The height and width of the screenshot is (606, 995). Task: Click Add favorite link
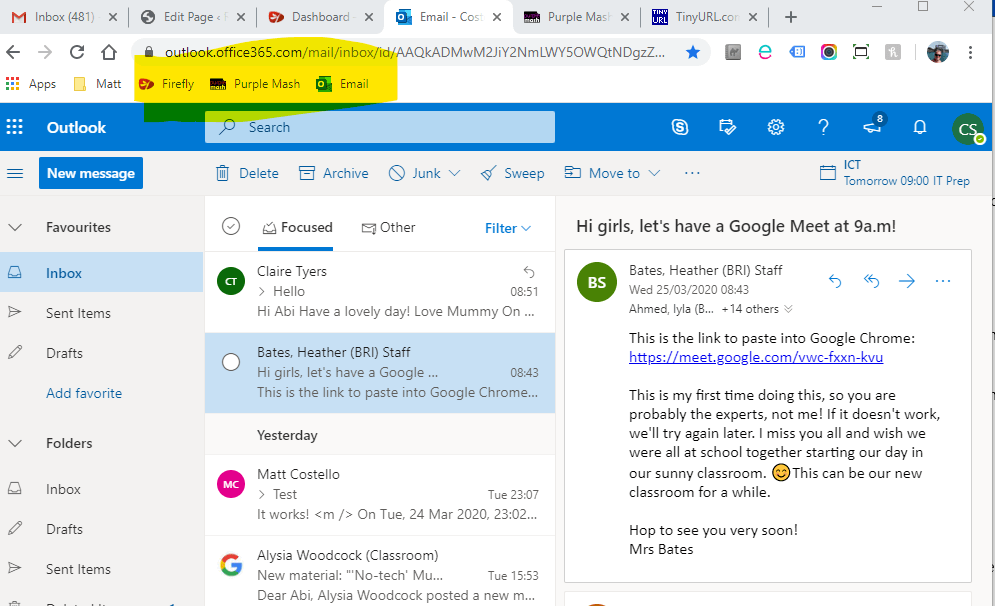pos(84,393)
